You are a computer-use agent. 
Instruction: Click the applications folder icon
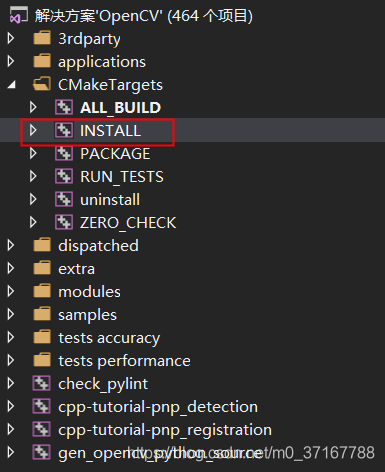pyautogui.click(x=42, y=61)
